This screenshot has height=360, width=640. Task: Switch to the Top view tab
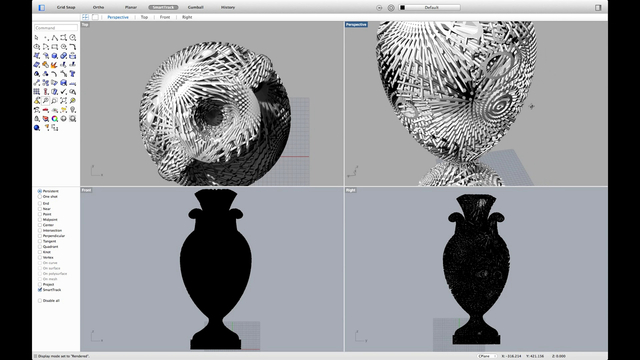144,17
